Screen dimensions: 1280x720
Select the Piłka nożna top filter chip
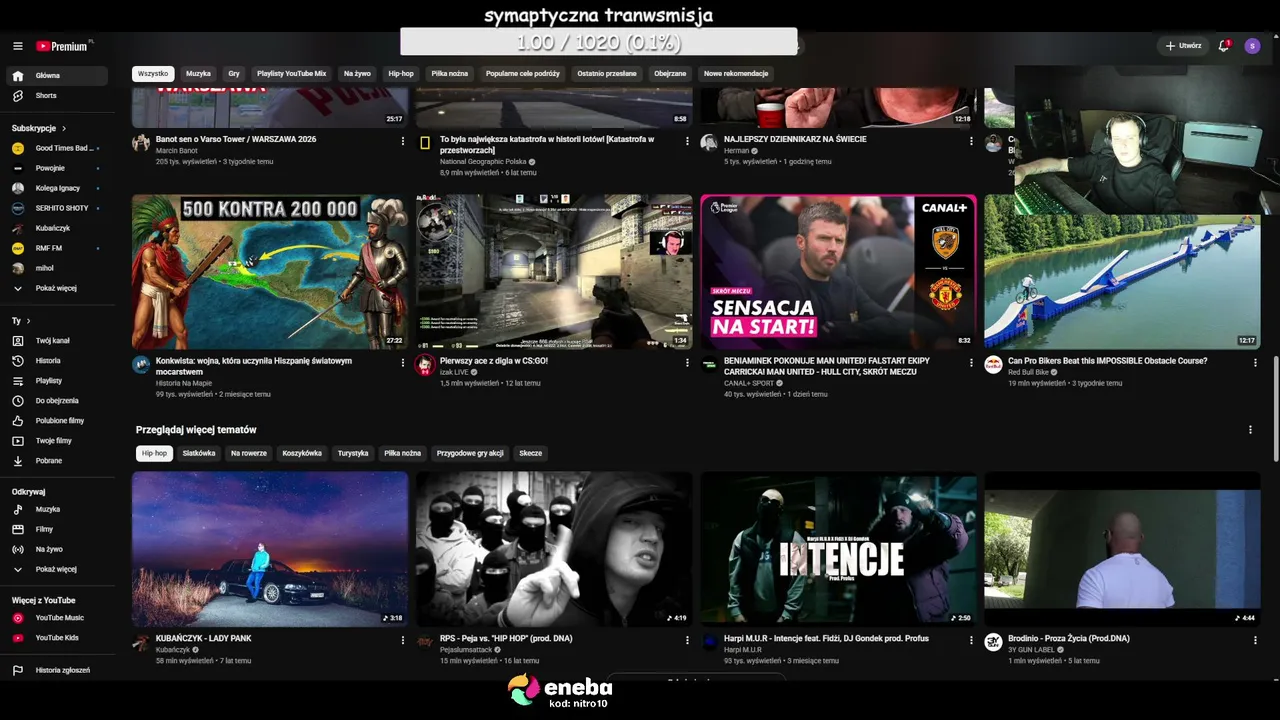pyautogui.click(x=450, y=74)
